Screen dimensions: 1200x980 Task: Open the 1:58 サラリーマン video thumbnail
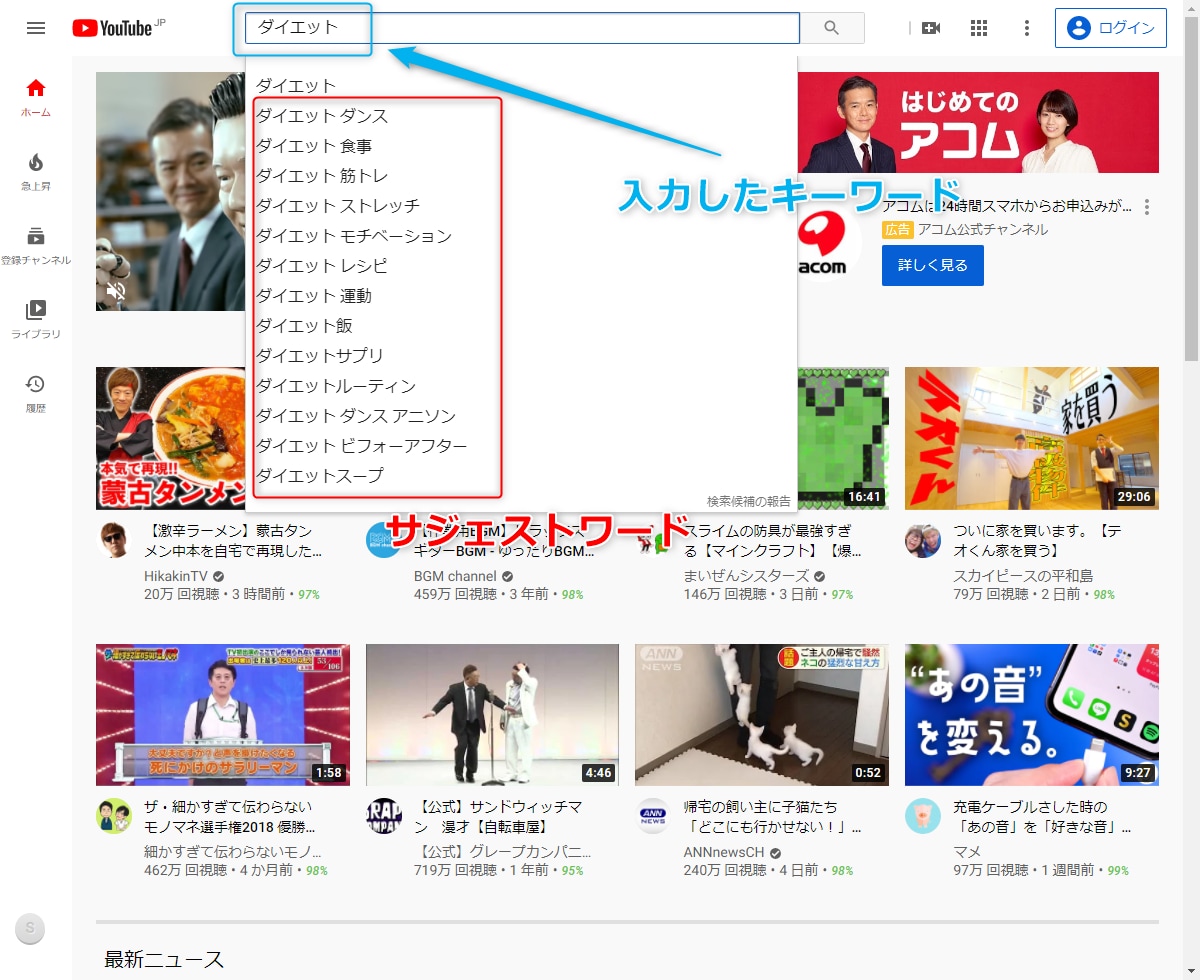click(223, 715)
